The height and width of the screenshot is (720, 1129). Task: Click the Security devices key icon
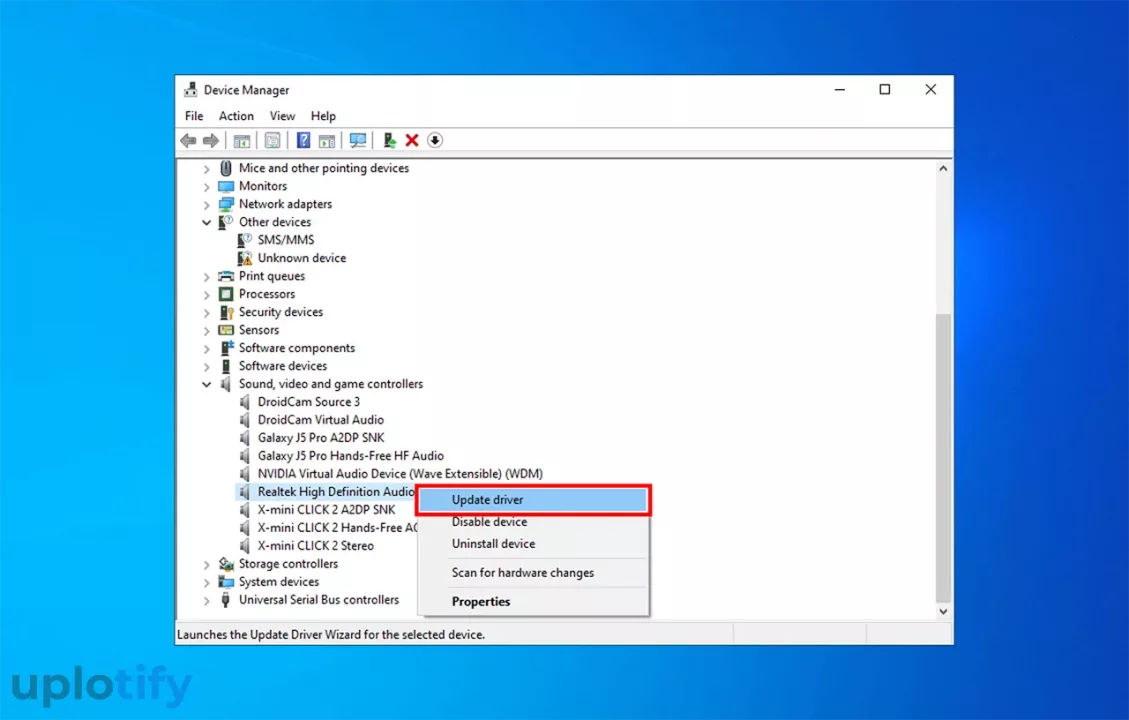(226, 312)
